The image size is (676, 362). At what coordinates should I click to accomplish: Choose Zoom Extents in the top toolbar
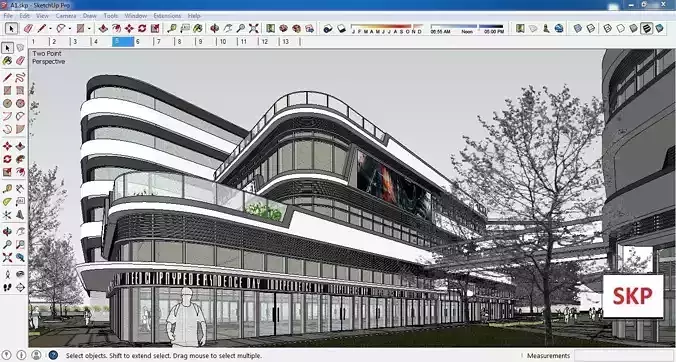pyautogui.click(x=254, y=28)
